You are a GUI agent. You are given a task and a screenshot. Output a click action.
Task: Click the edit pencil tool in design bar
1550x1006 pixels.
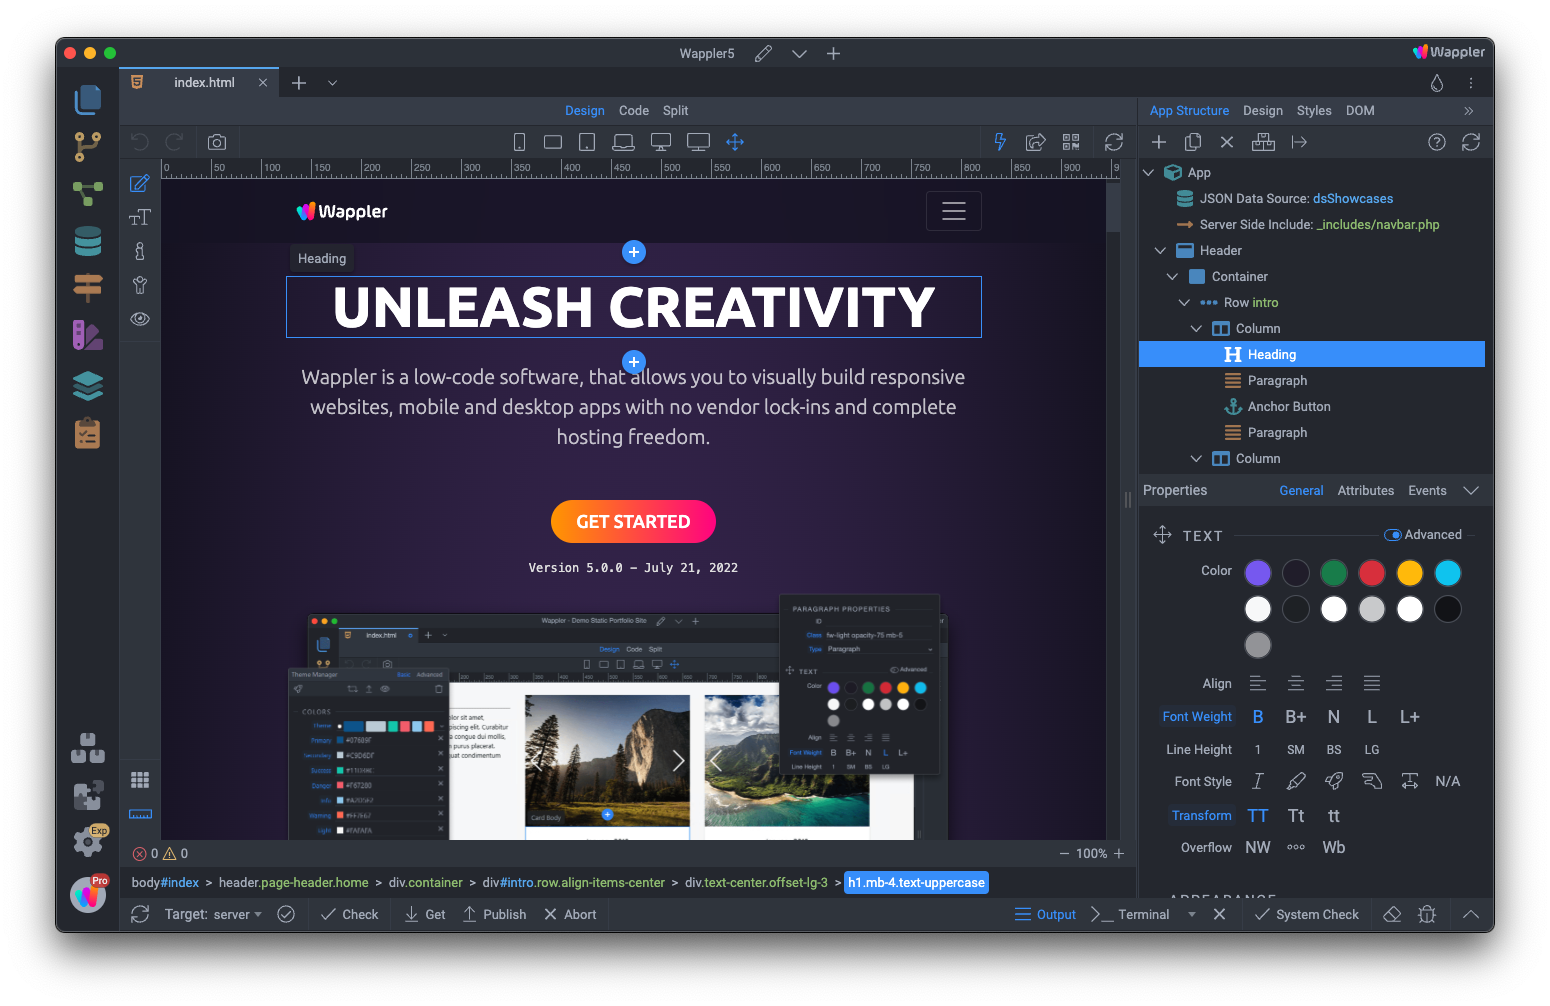click(x=140, y=183)
